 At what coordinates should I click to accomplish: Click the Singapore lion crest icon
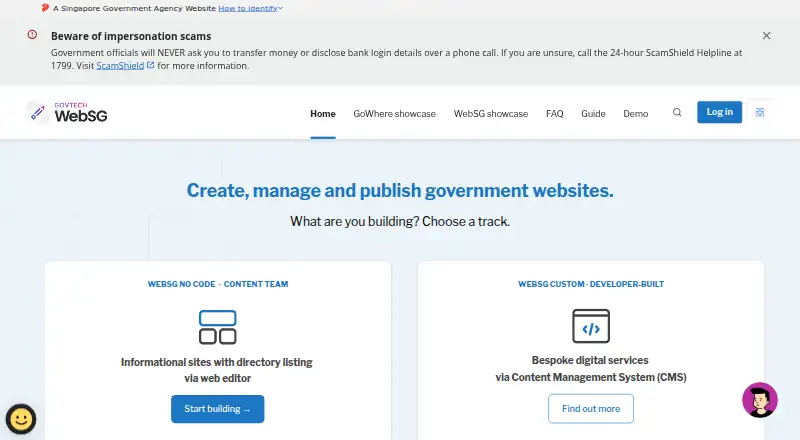(45, 8)
